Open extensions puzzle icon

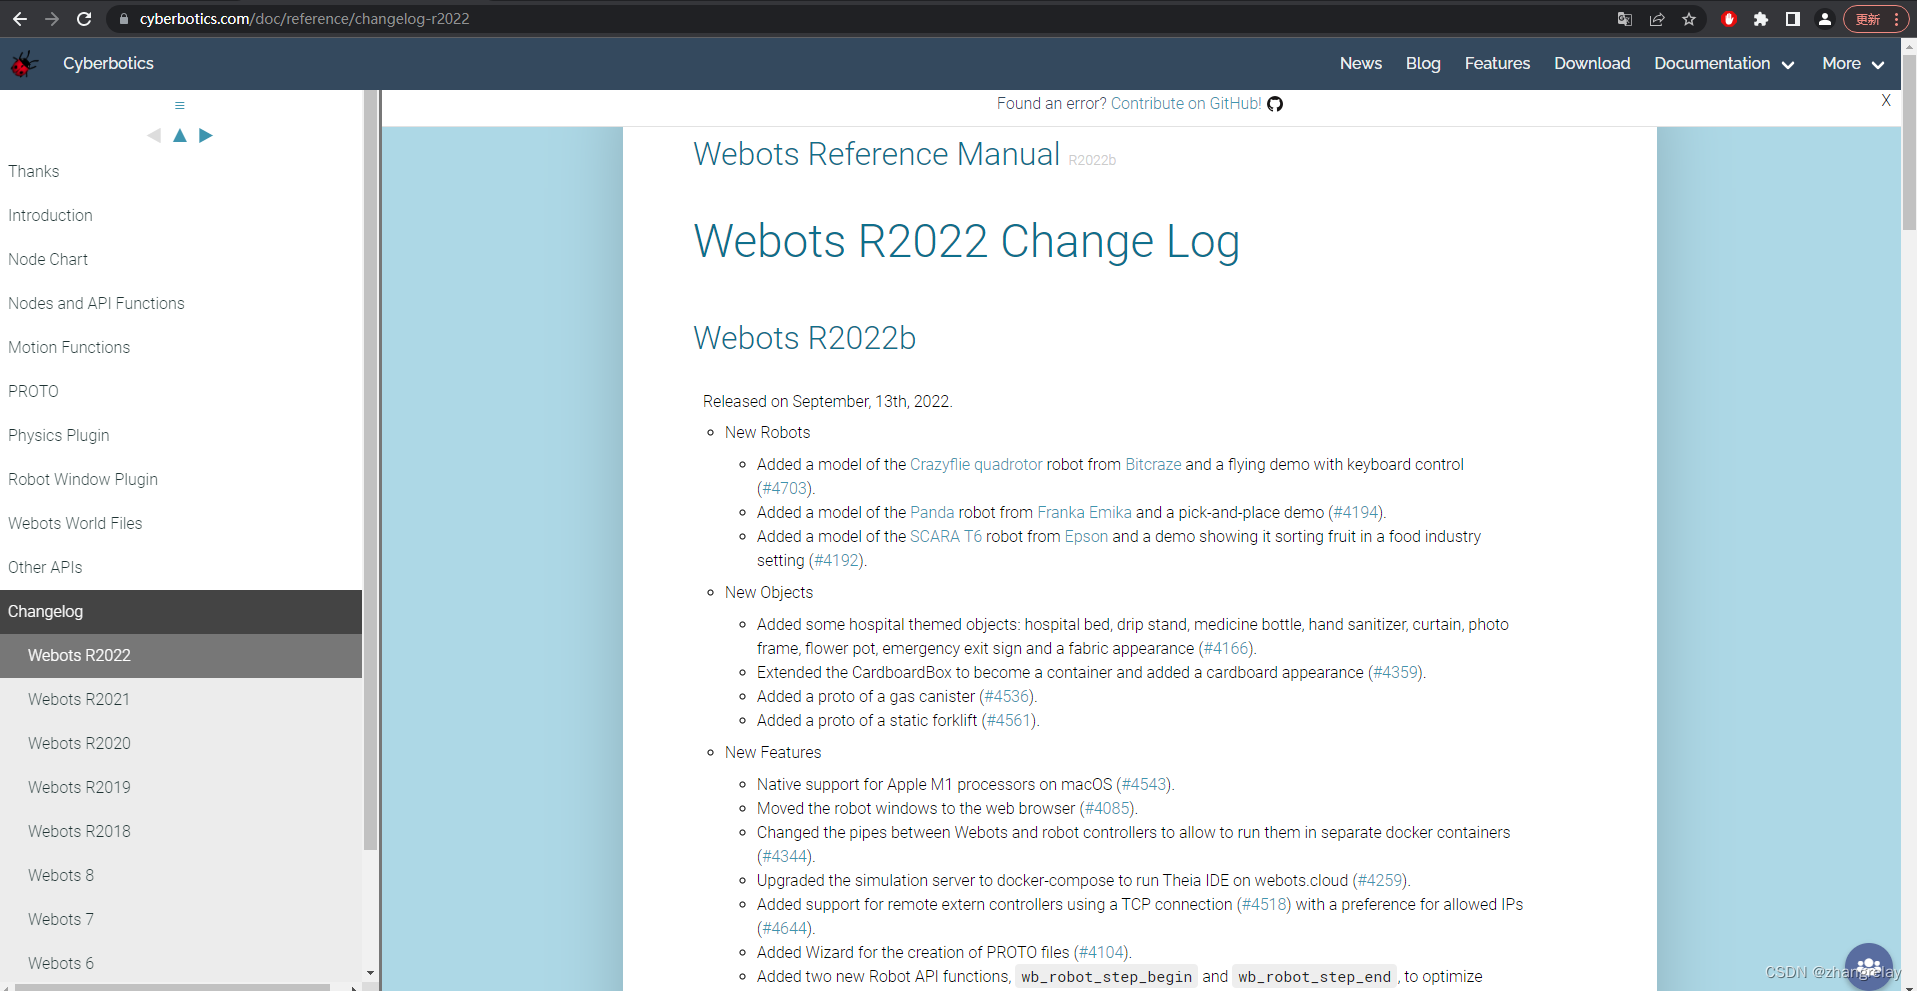coord(1761,19)
